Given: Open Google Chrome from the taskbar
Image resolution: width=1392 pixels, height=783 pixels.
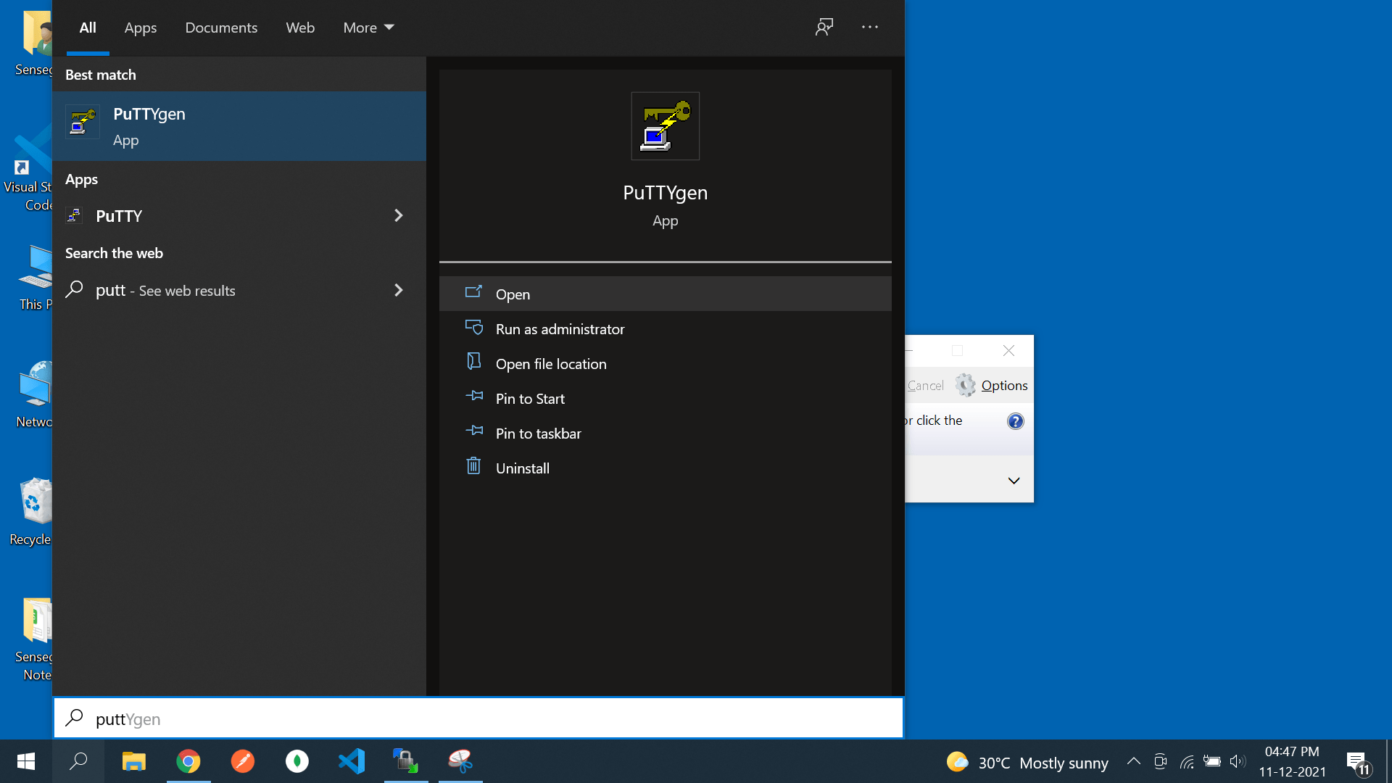Looking at the screenshot, I should [x=189, y=761].
